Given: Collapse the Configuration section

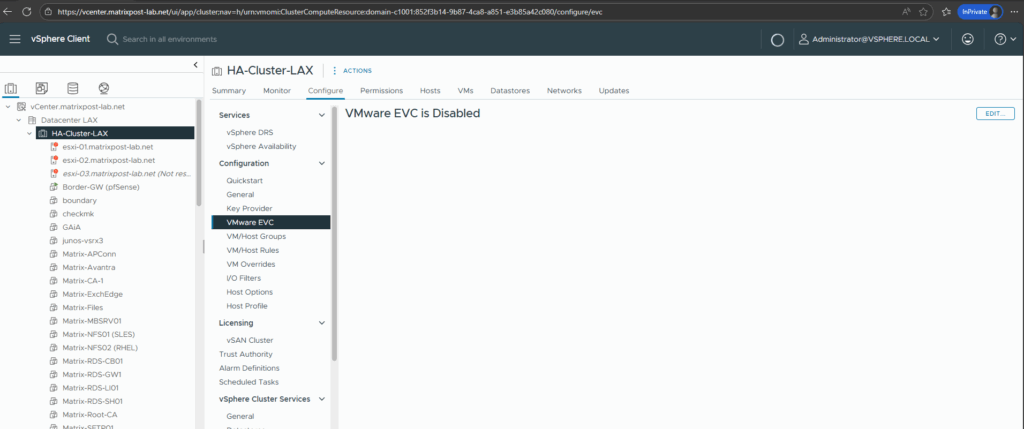Looking at the screenshot, I should point(321,163).
